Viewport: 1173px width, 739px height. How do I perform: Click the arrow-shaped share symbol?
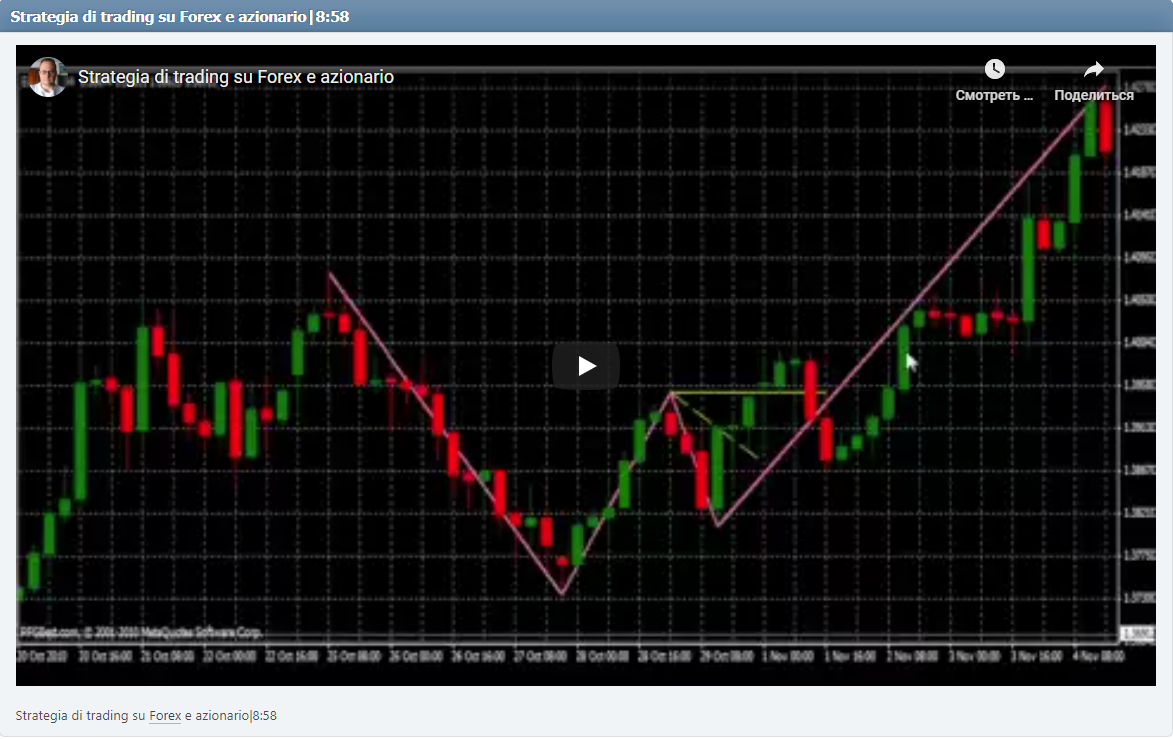(1092, 68)
